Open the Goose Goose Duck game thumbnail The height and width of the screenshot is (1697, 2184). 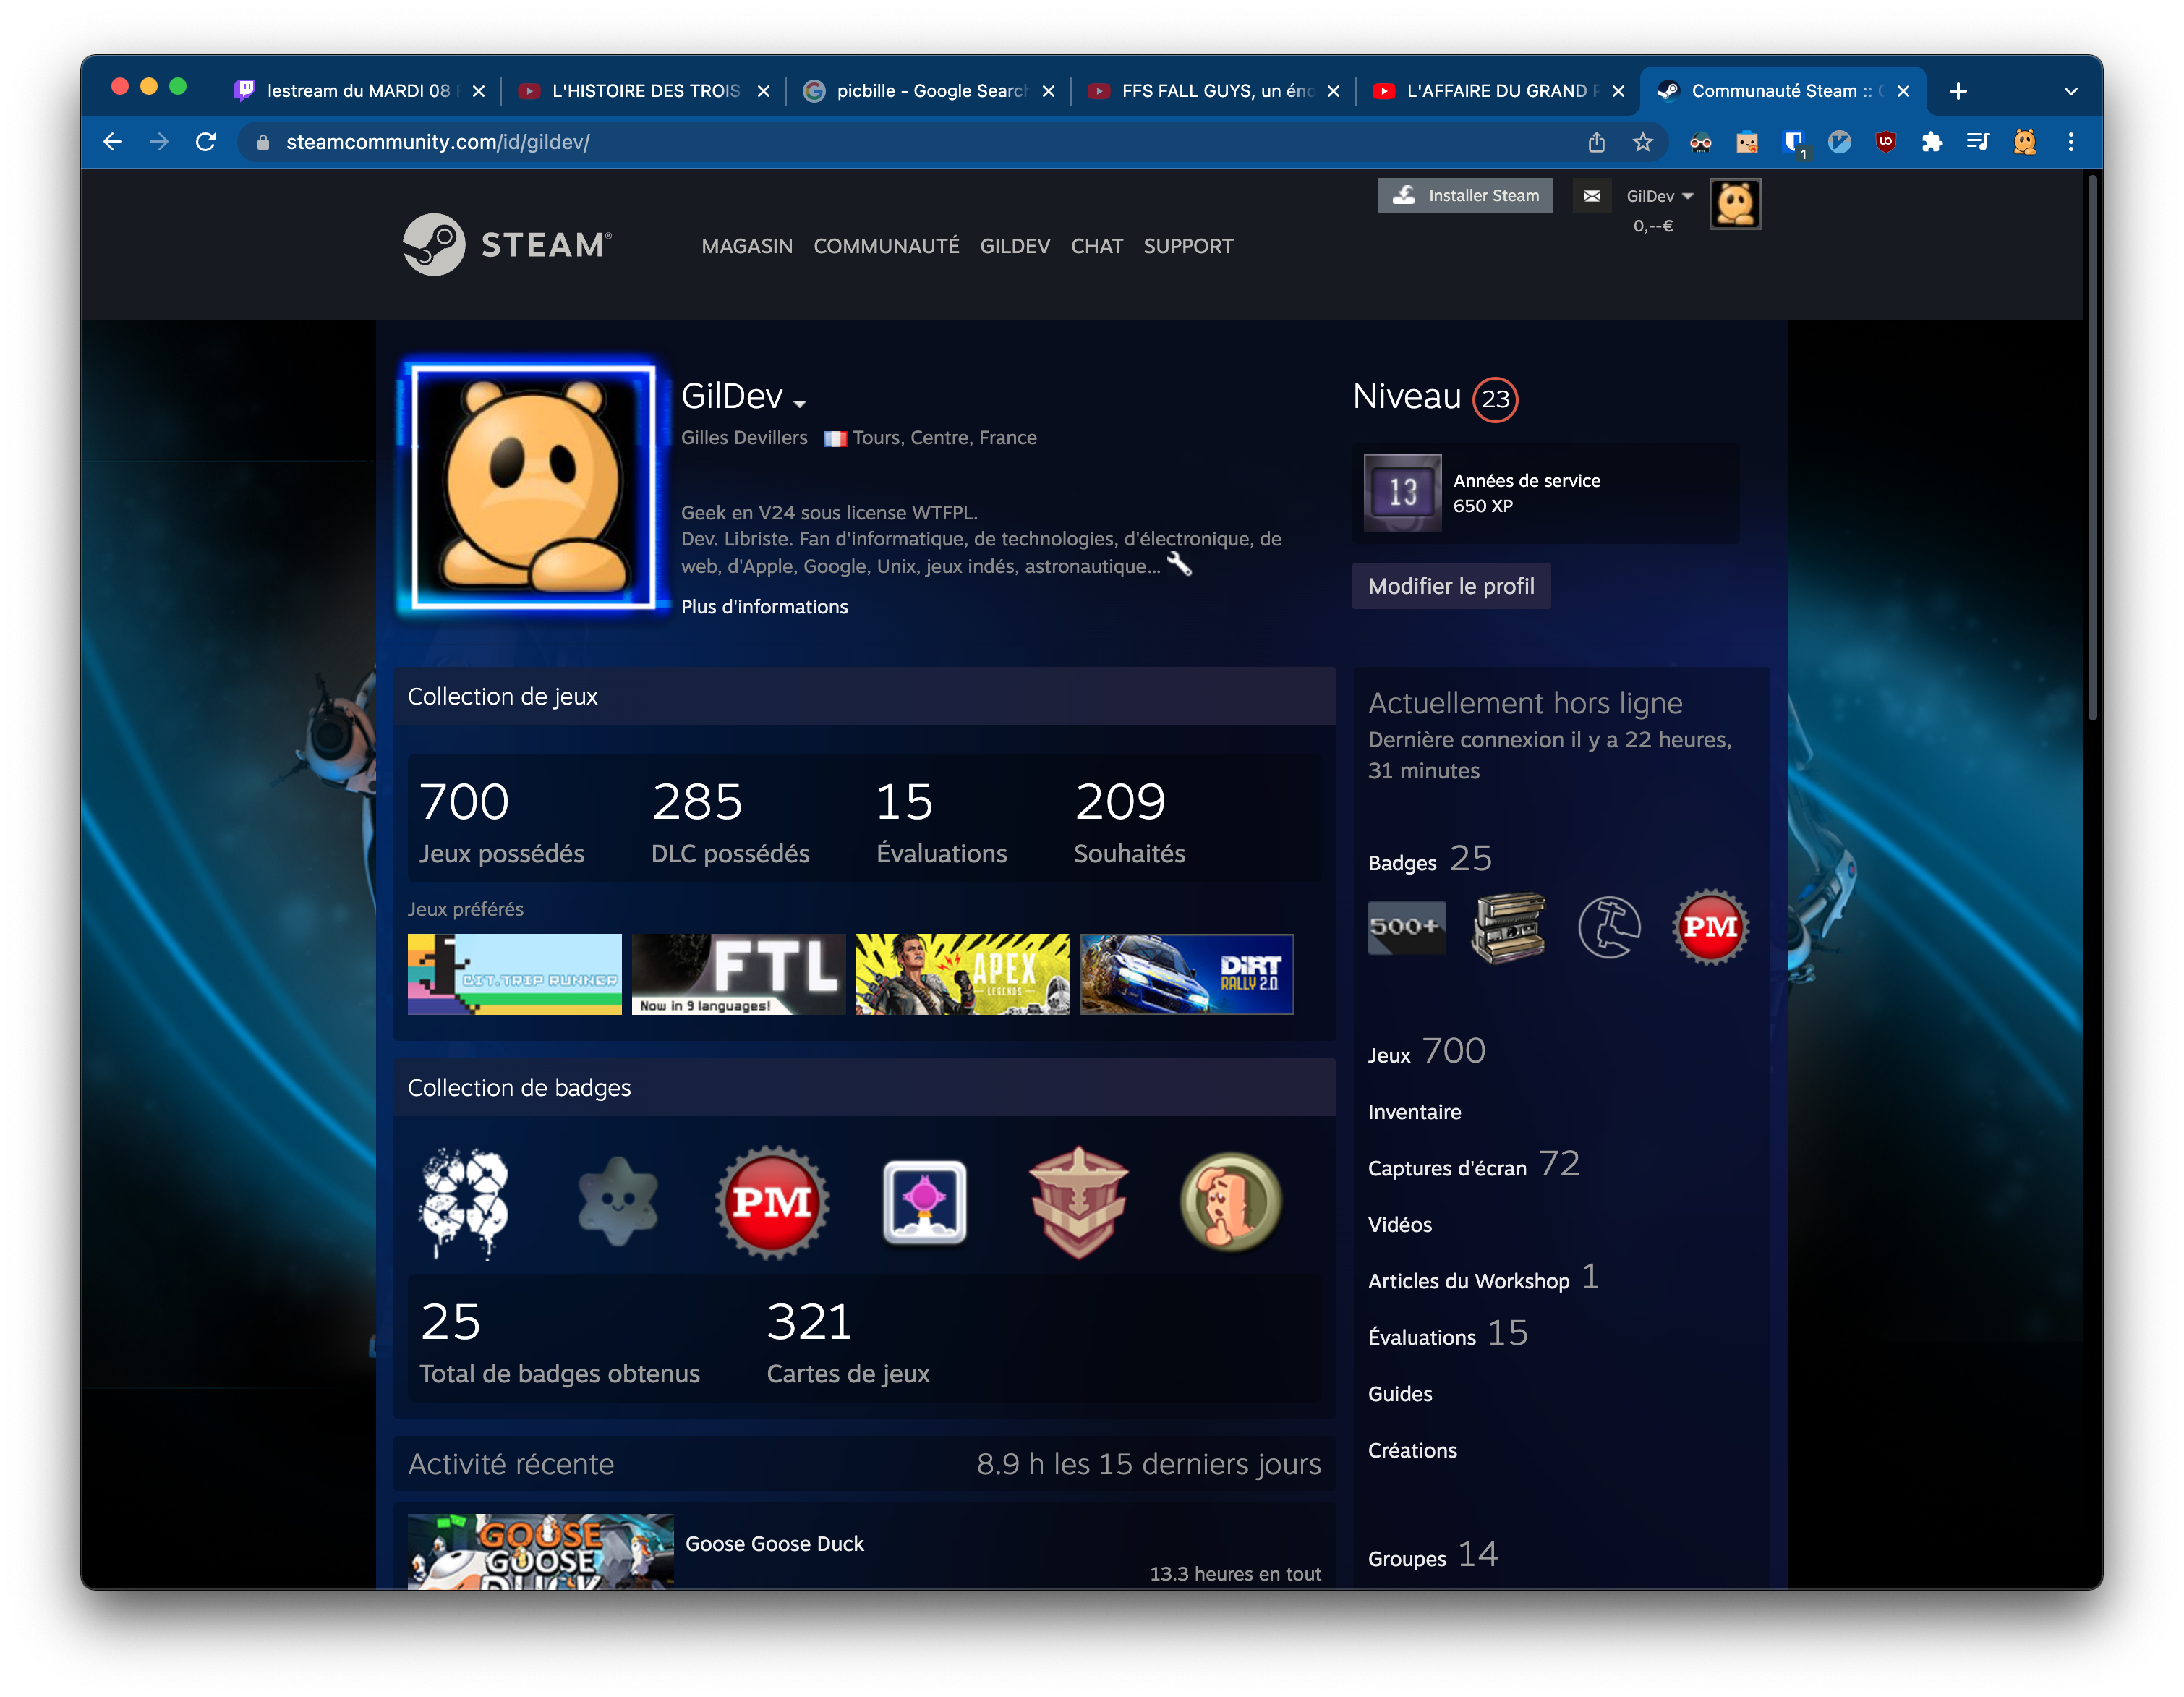(x=540, y=1551)
